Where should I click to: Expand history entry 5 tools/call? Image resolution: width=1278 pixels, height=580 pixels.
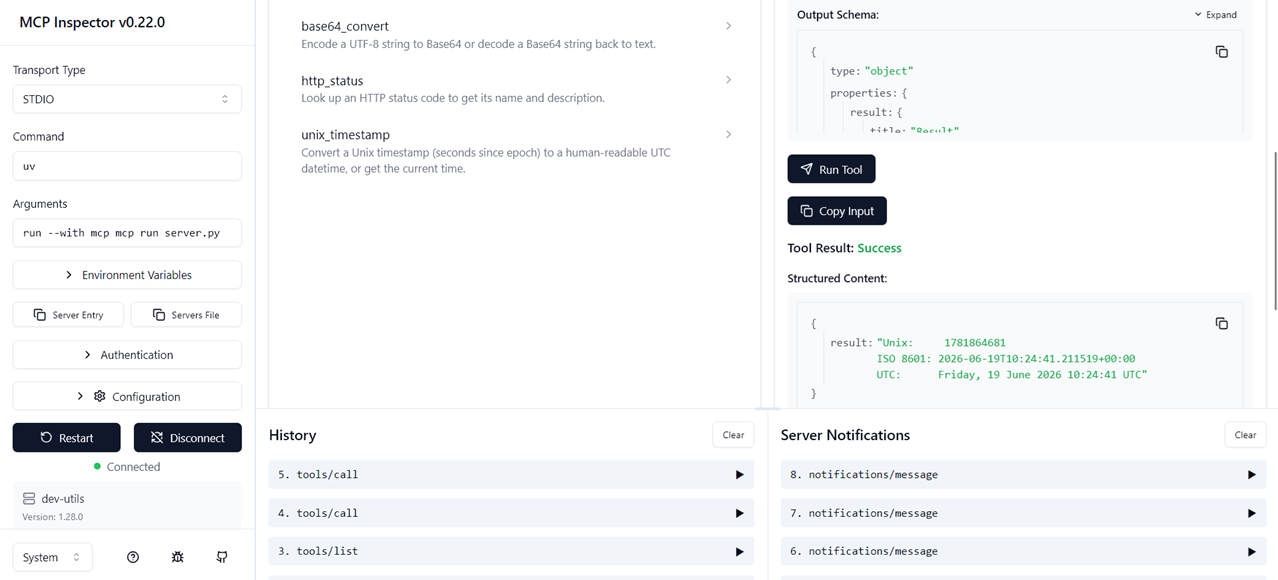511,475
